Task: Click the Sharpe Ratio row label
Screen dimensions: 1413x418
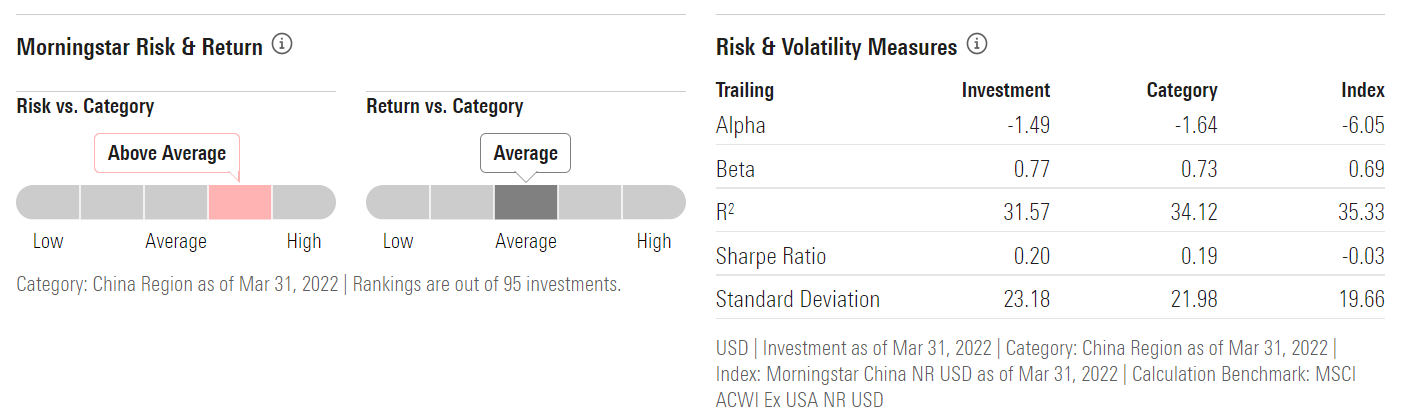Action: coord(772,256)
